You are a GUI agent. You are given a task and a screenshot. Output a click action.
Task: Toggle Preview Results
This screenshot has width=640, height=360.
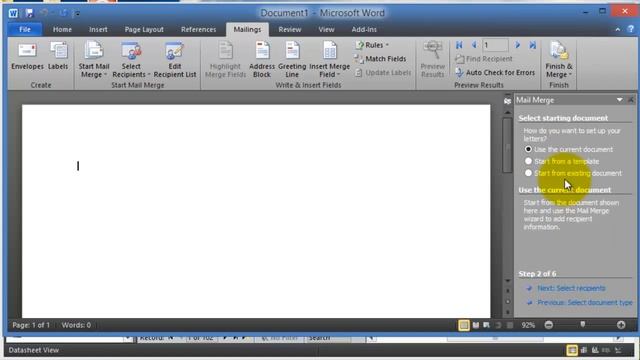coord(433,60)
